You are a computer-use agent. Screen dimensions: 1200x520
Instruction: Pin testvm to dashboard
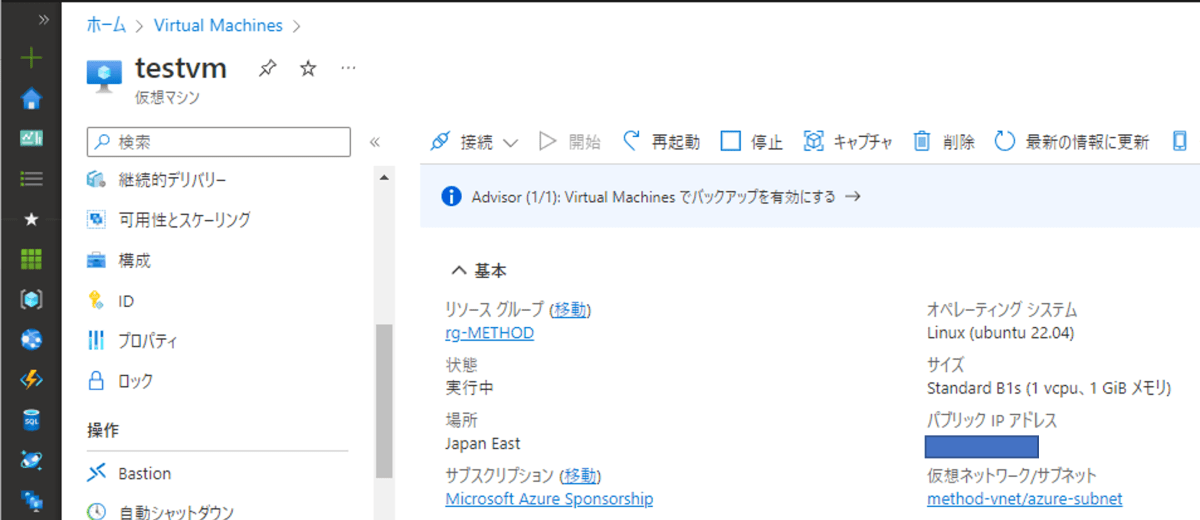click(x=267, y=68)
